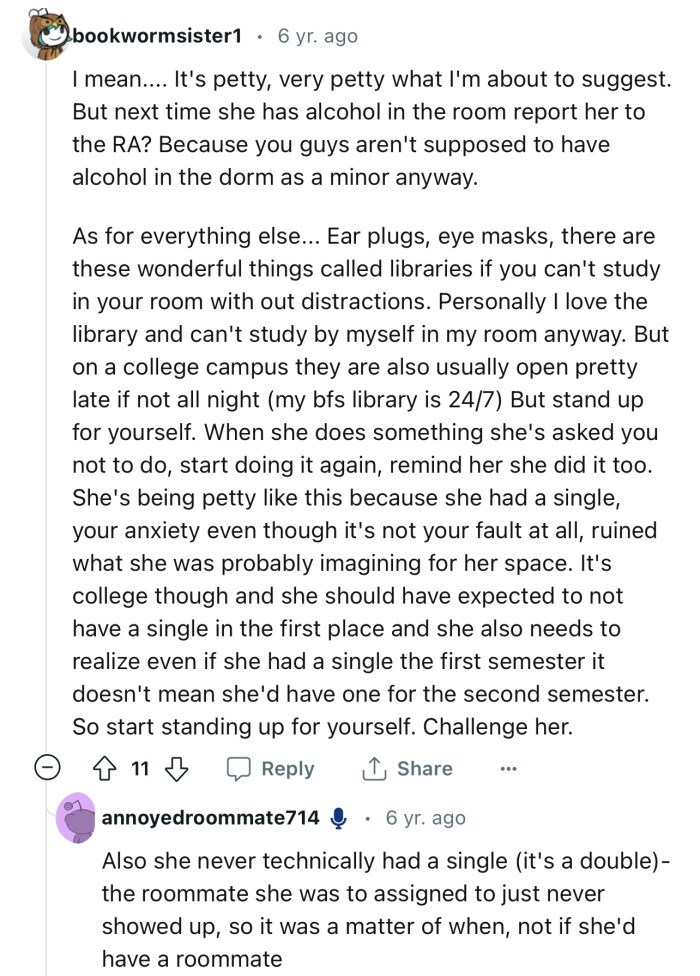The image size is (700, 976).
Task: Collapse the bookwormsister1 comment thread
Action: (46, 769)
